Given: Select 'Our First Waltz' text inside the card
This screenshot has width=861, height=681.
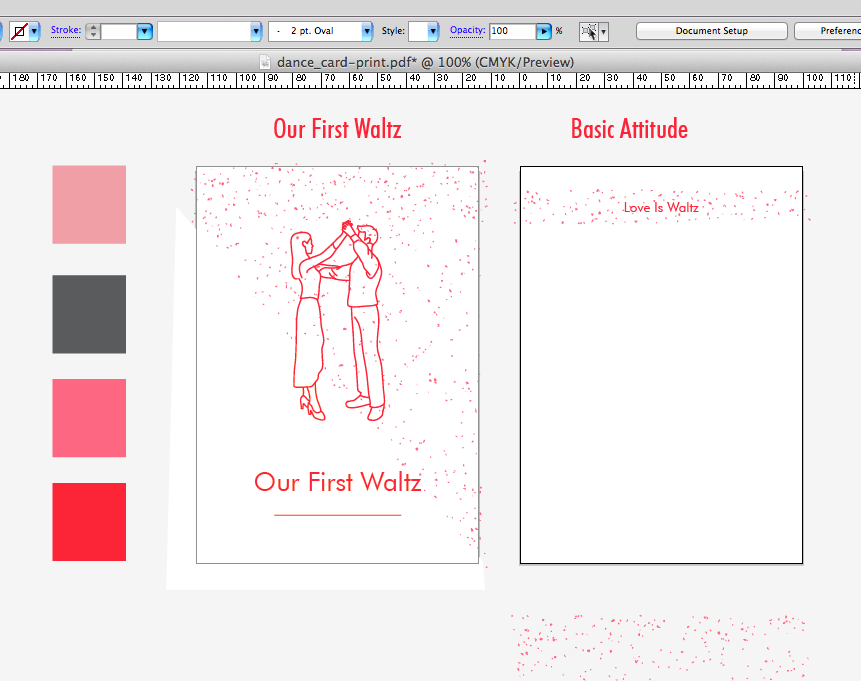Looking at the screenshot, I should pyautogui.click(x=338, y=482).
